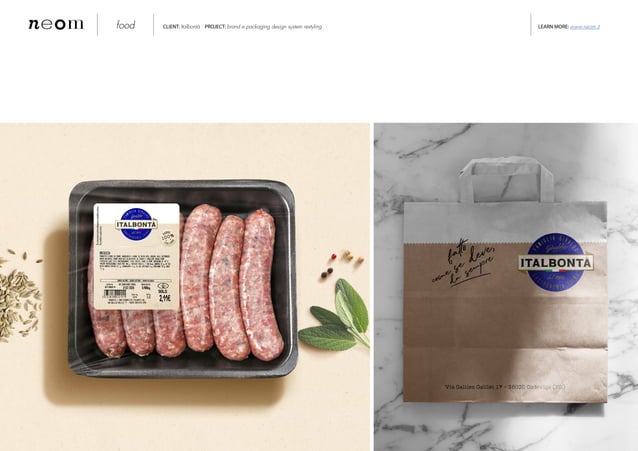Click the blue Italbontà badge on bag
638x451 pixels.
(x=556, y=262)
